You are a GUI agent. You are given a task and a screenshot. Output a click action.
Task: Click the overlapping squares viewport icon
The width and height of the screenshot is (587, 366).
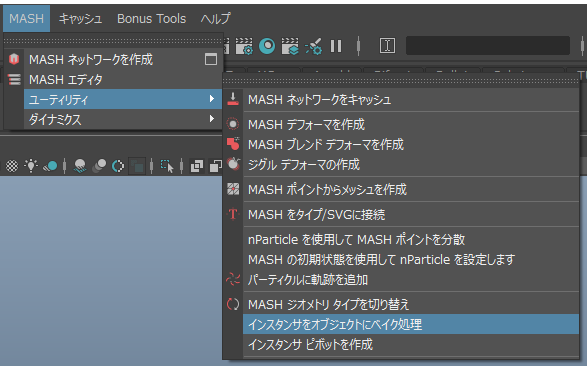[197, 166]
